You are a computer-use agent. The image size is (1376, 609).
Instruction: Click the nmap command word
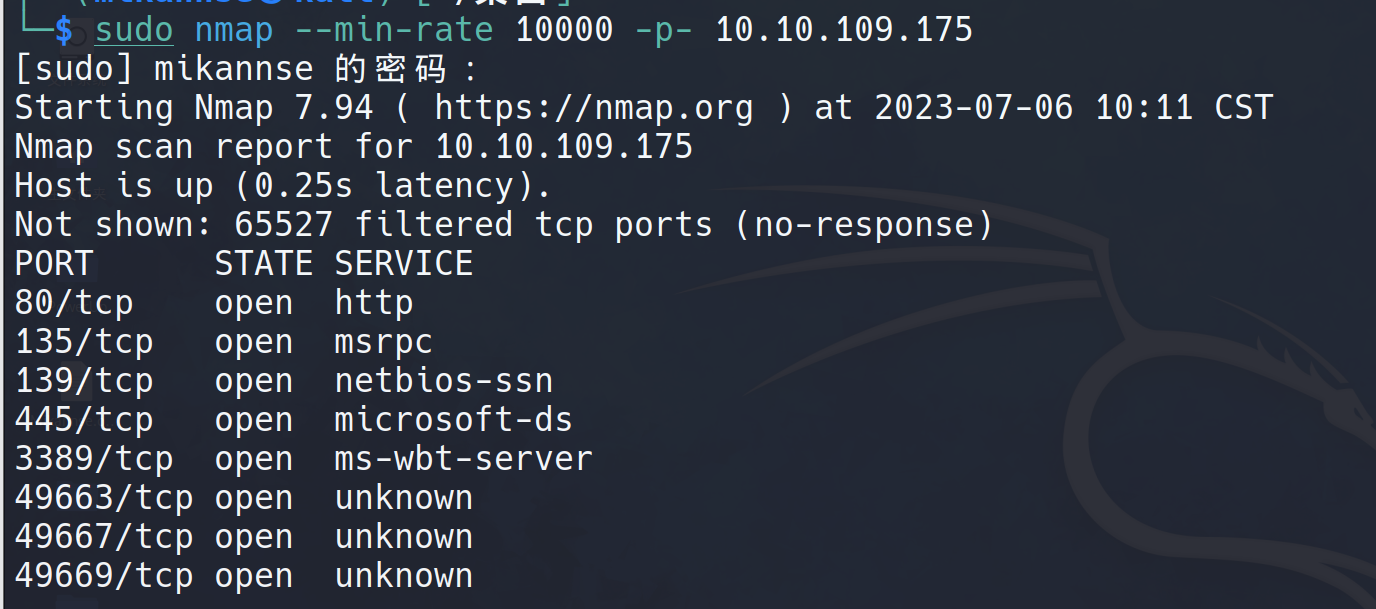(x=234, y=29)
